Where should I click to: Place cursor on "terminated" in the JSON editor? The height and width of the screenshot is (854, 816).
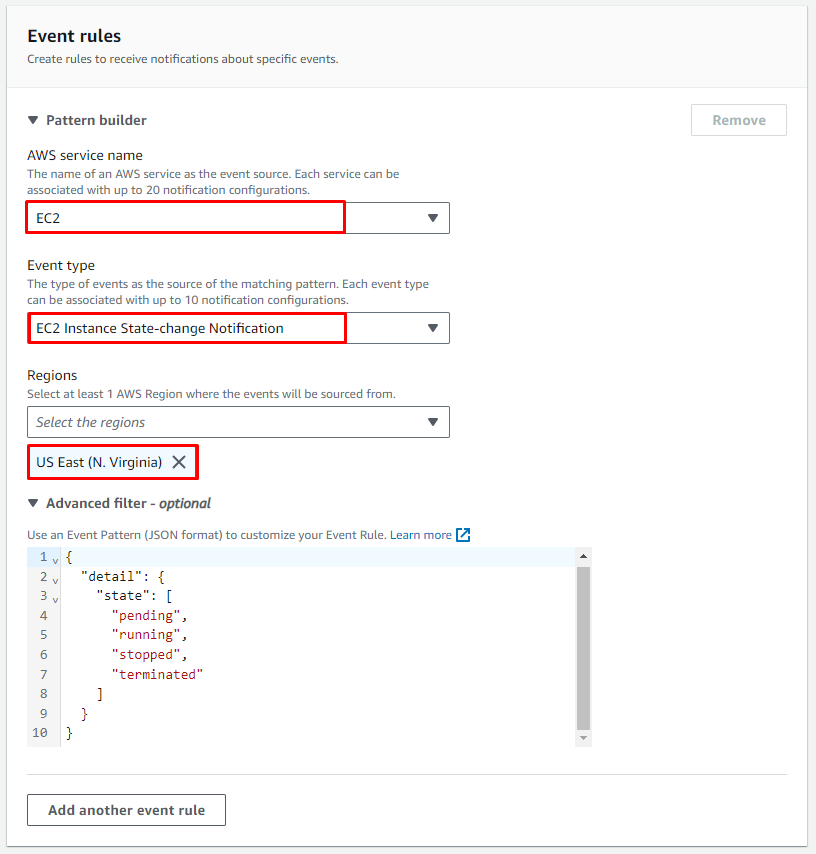pos(158,675)
